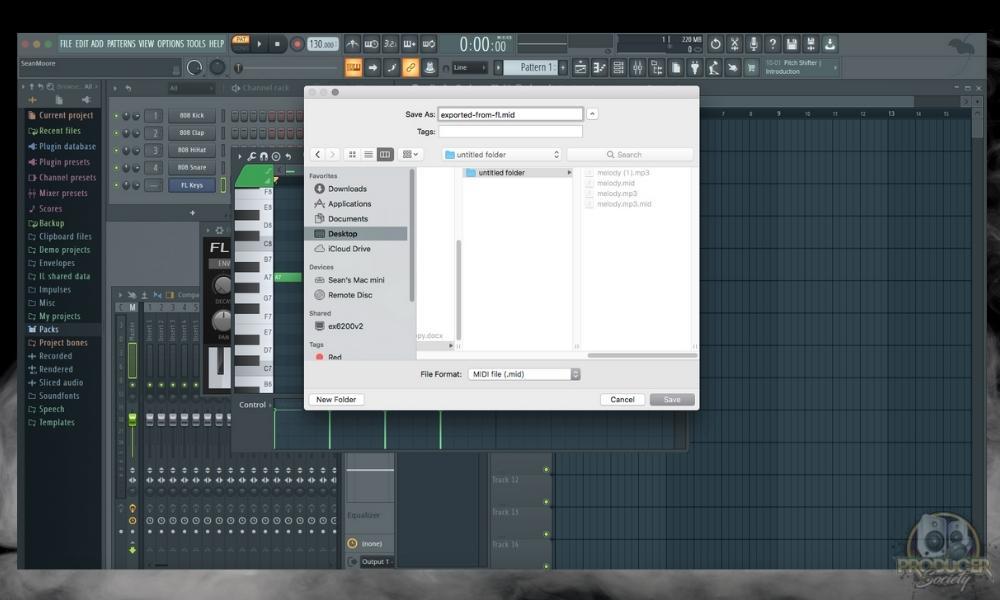Click the Tags input field

510,131
